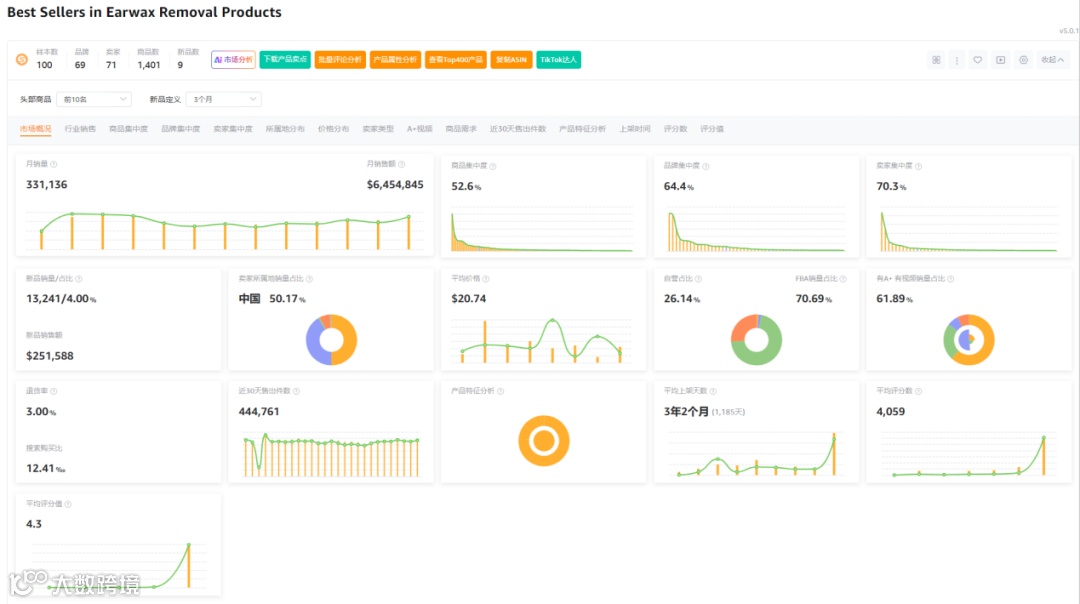Click help icon next to 新品销量/占比

click(79, 279)
